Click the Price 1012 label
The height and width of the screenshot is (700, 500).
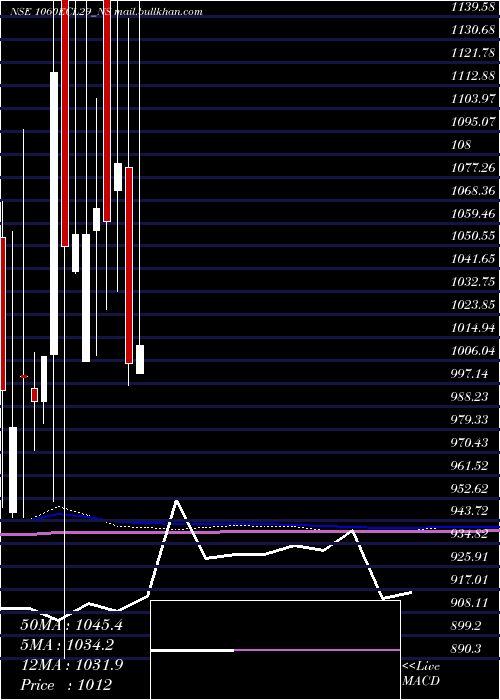pos(66,685)
